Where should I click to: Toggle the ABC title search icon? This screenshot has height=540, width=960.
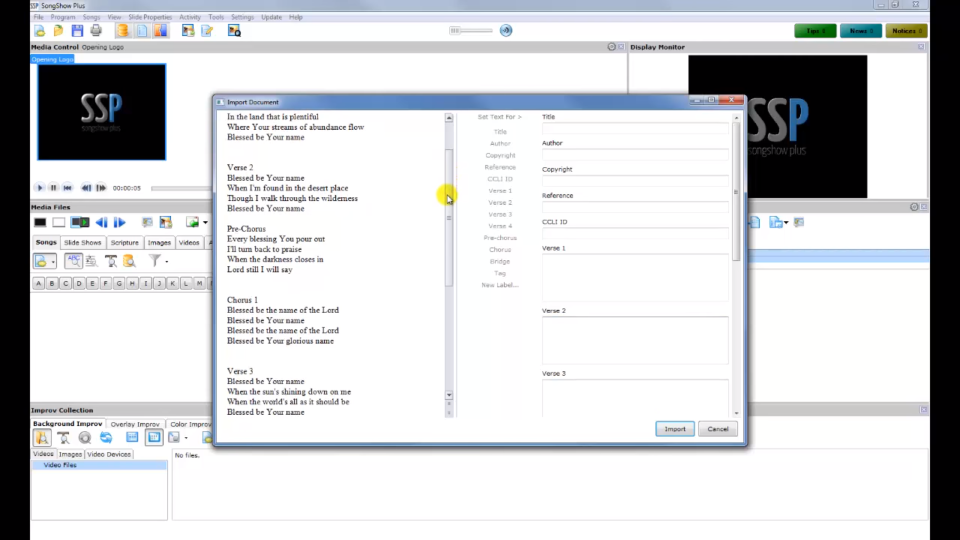(x=73, y=261)
